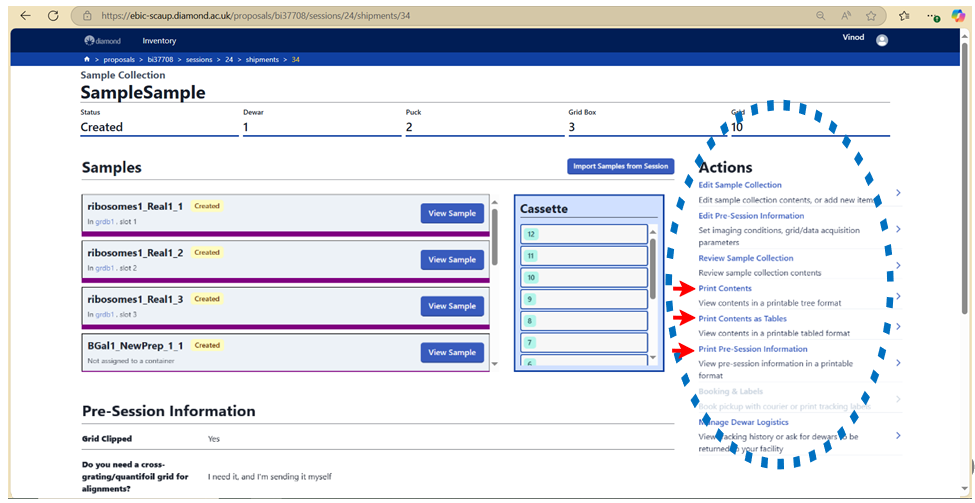Screen dimensions: 975x503
Task: Select cassette slot 10
Action: click(584, 277)
